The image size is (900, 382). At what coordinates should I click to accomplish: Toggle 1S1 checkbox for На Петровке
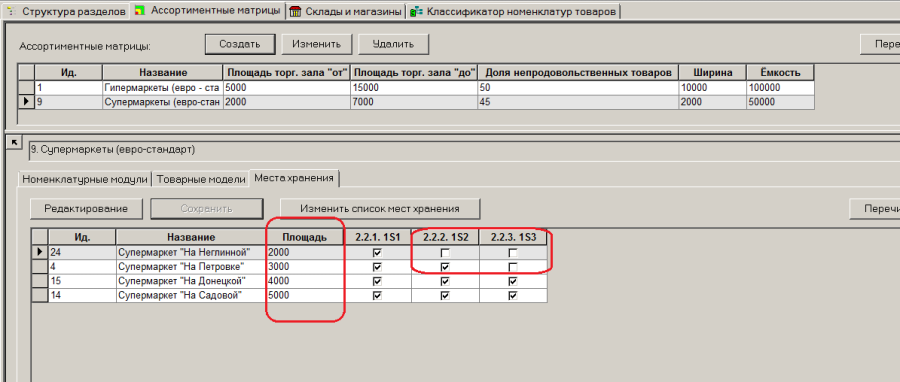point(377,267)
